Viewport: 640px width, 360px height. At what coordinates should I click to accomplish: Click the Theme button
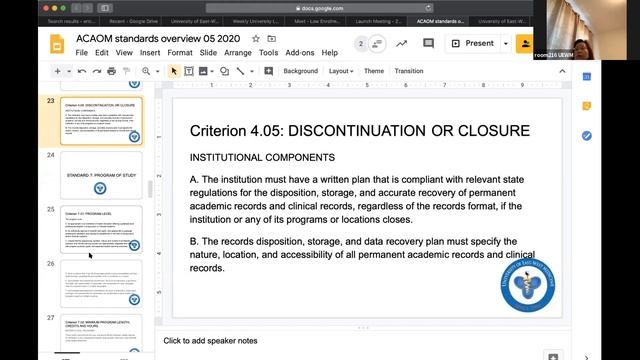(x=374, y=71)
